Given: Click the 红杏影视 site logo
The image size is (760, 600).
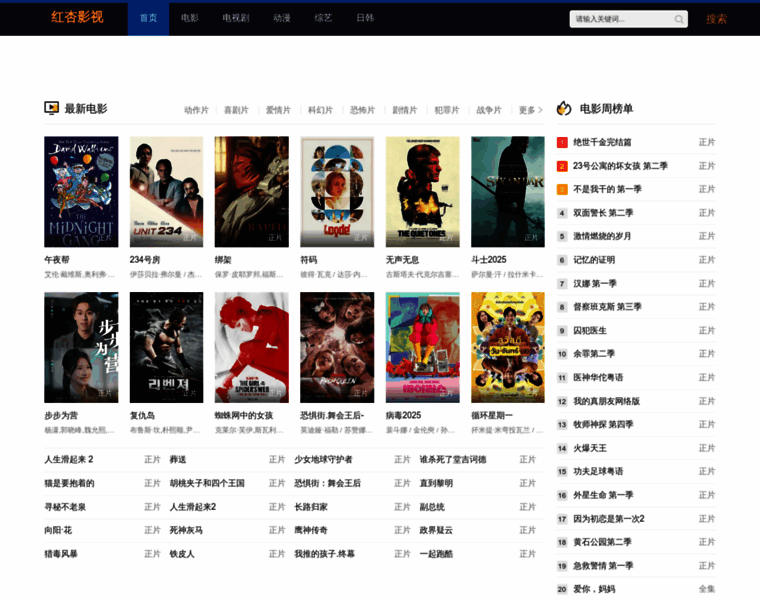Looking at the screenshot, I should pyautogui.click(x=77, y=17).
